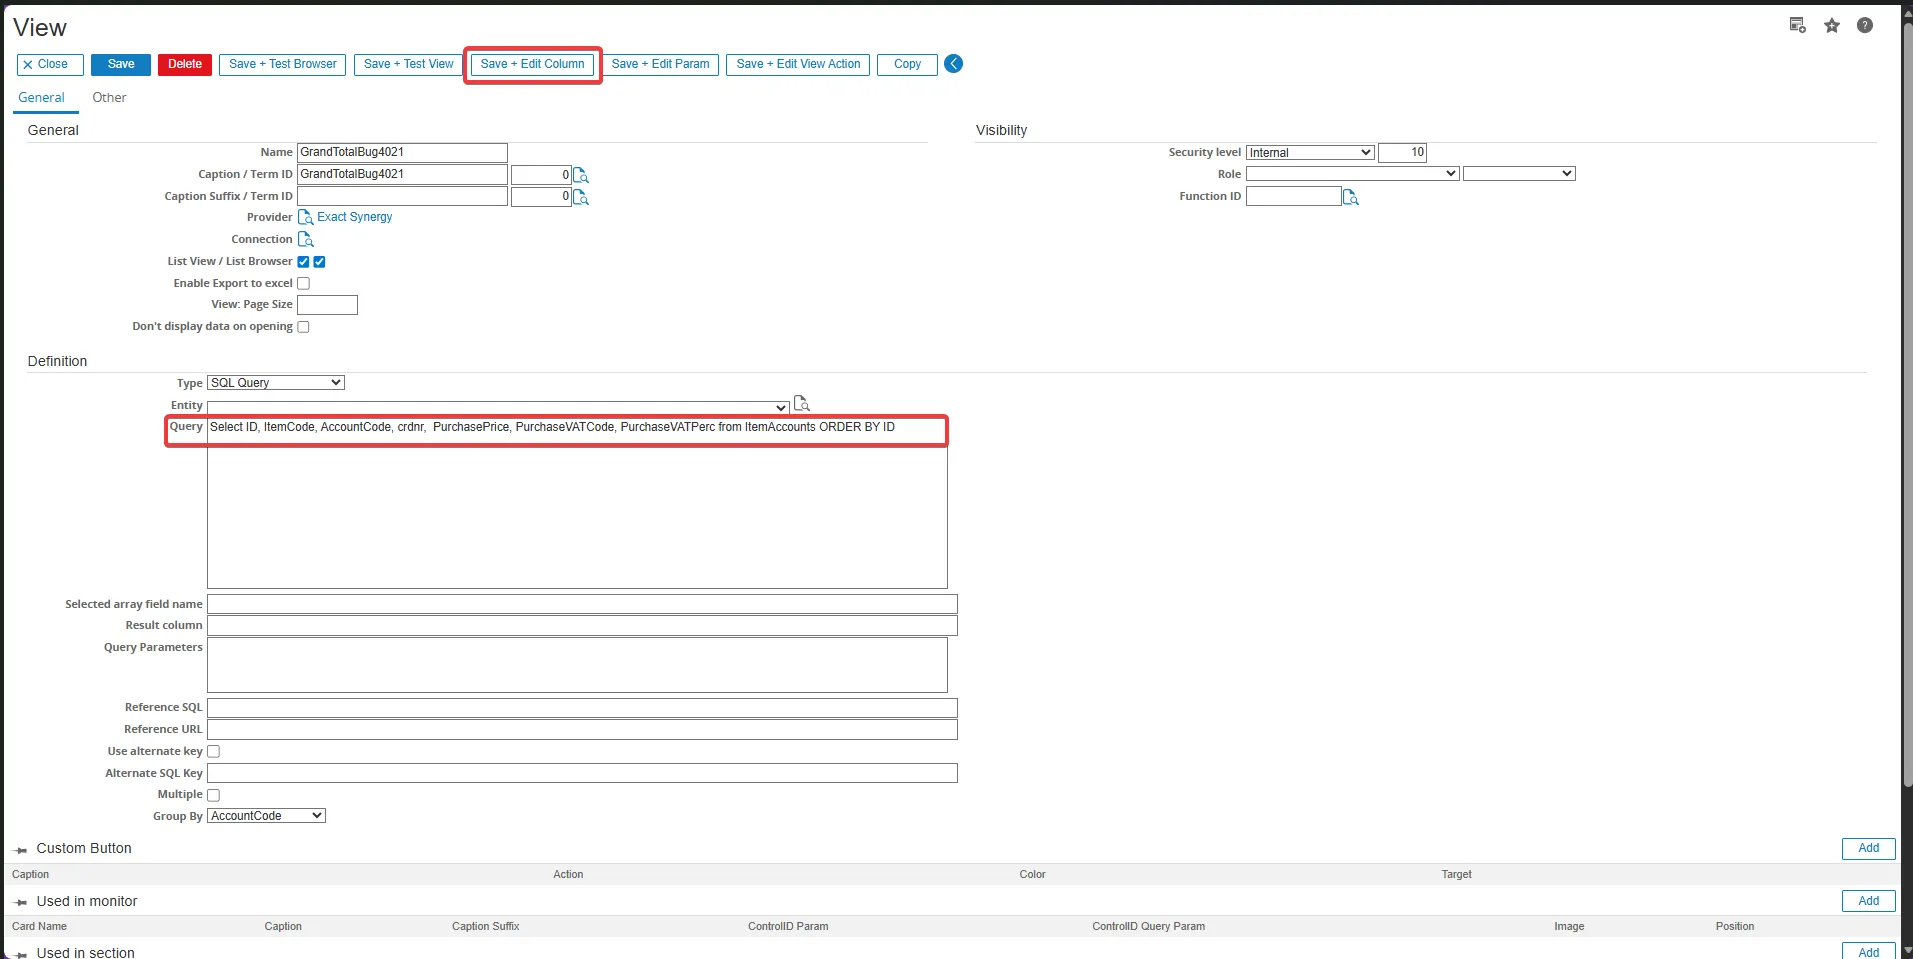Open the Provider browse icon
This screenshot has height=959, width=1913.
[x=306, y=218]
